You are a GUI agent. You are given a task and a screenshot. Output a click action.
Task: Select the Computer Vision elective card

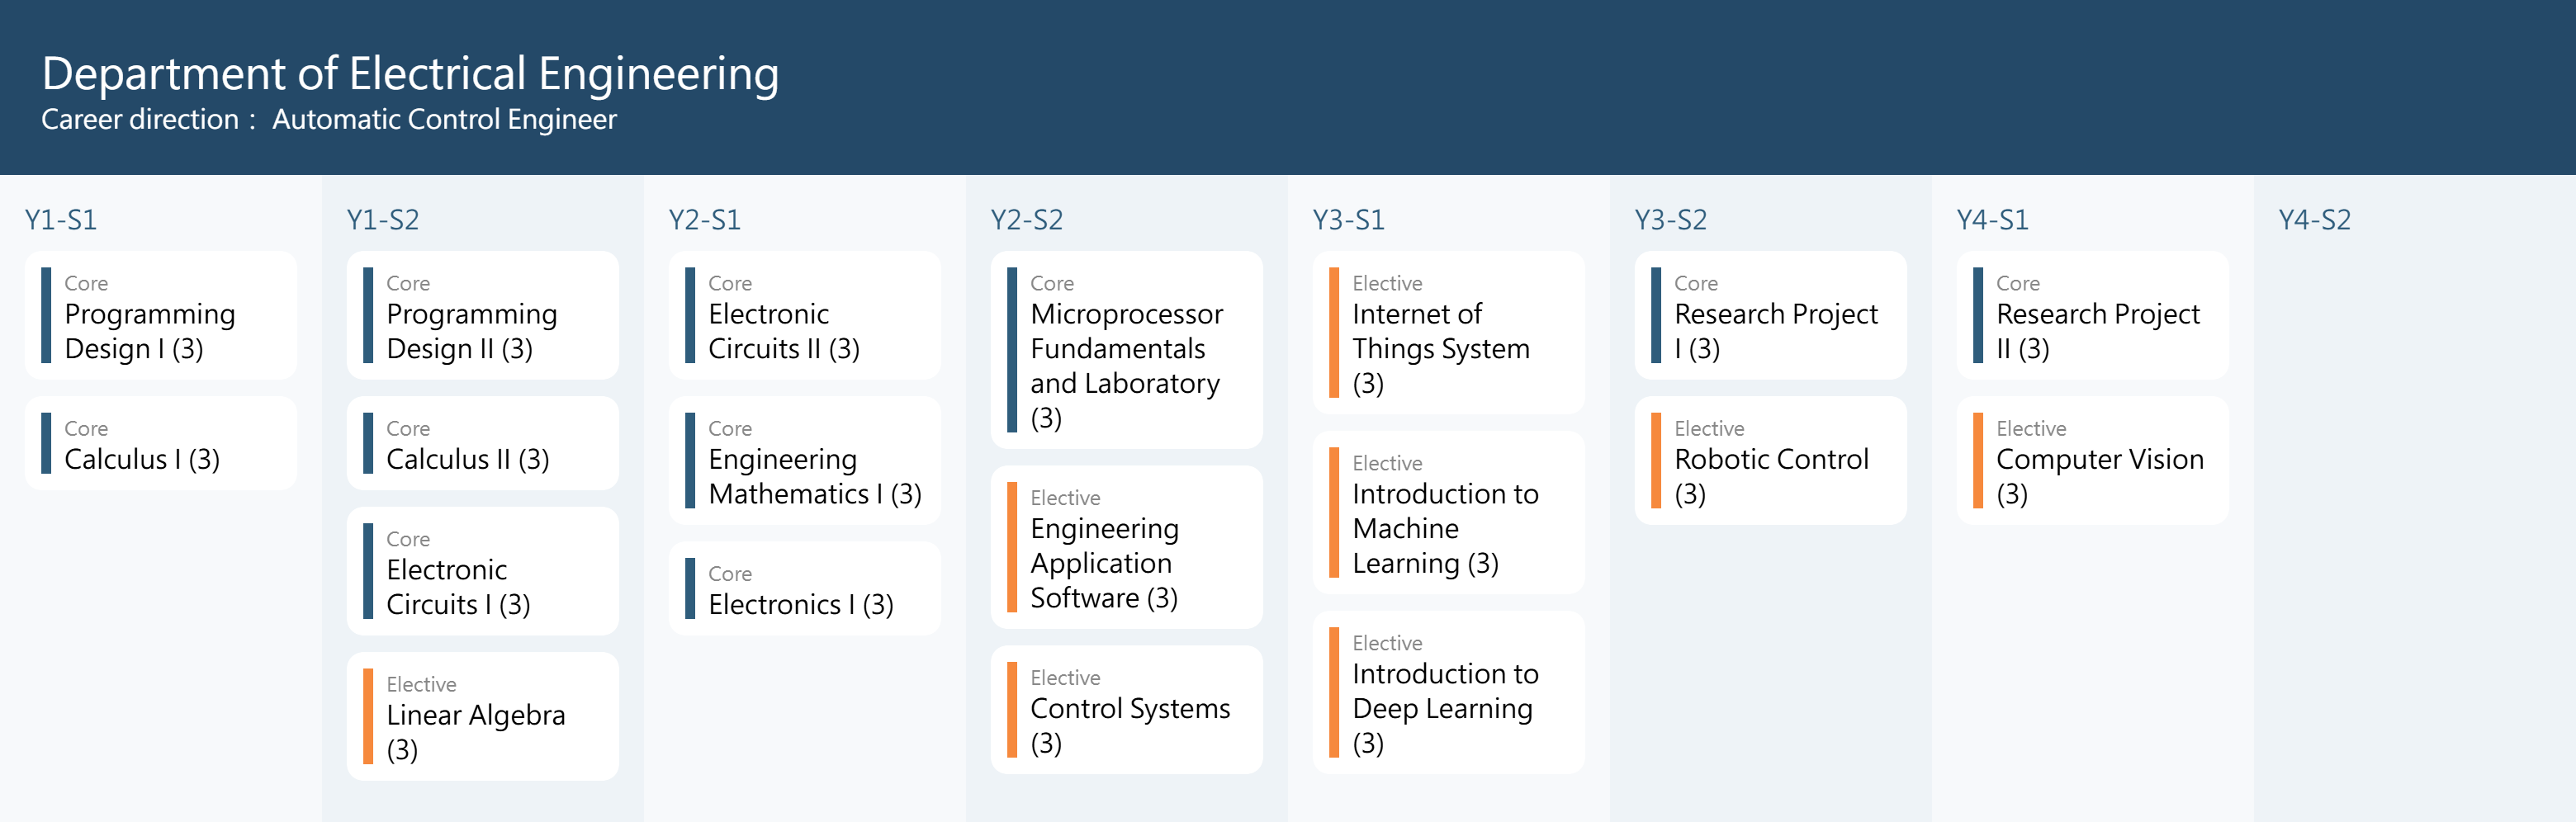[x=2092, y=460]
